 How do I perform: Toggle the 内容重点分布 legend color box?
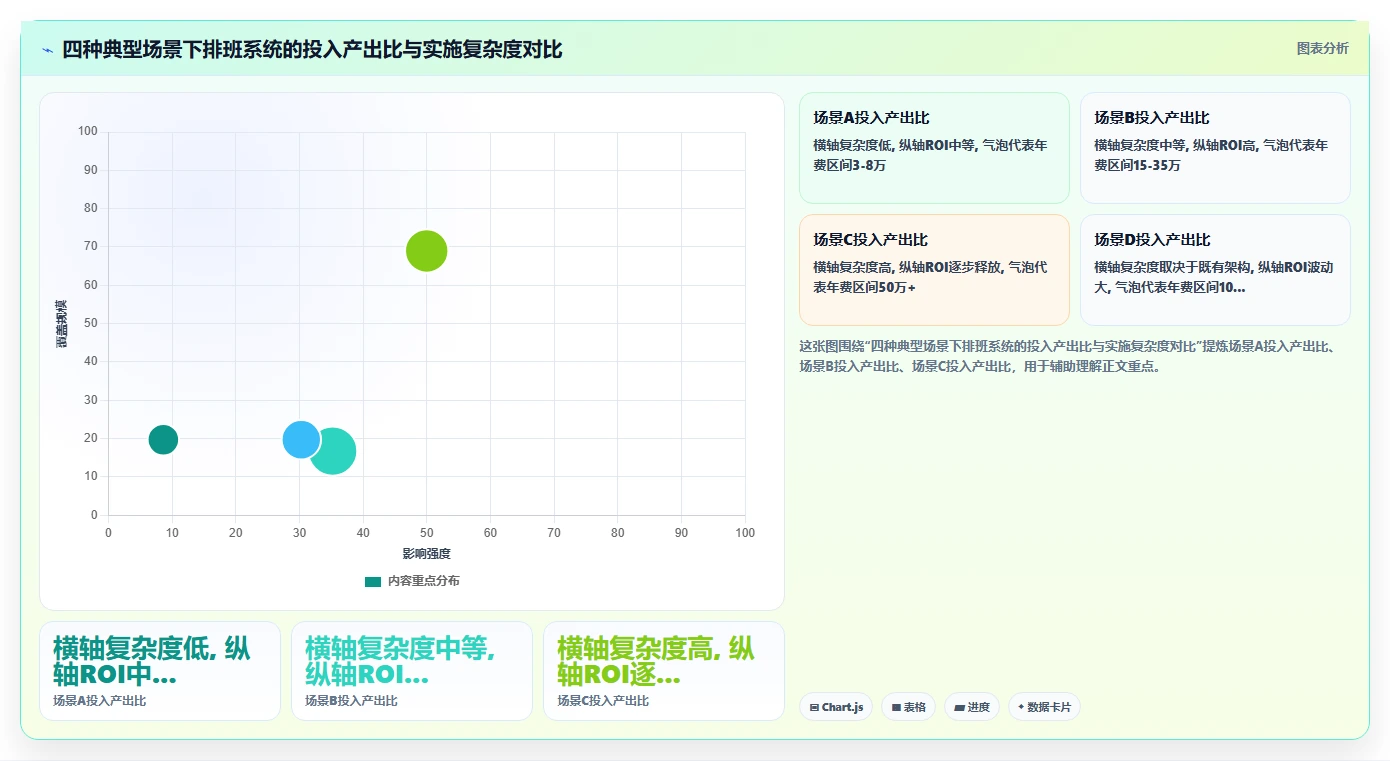pos(373,581)
